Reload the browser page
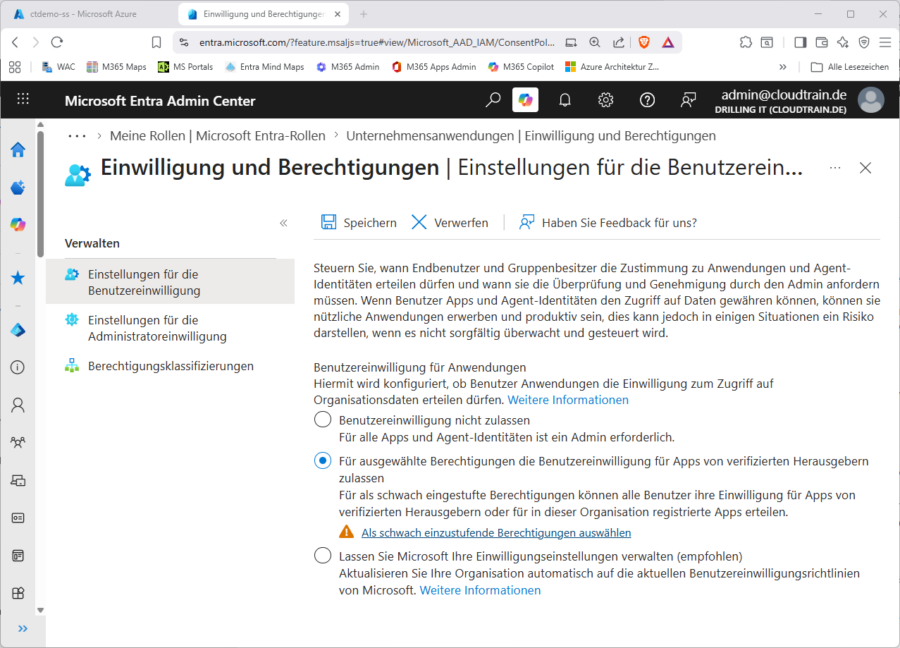Viewport: 900px width, 648px height. (x=57, y=42)
